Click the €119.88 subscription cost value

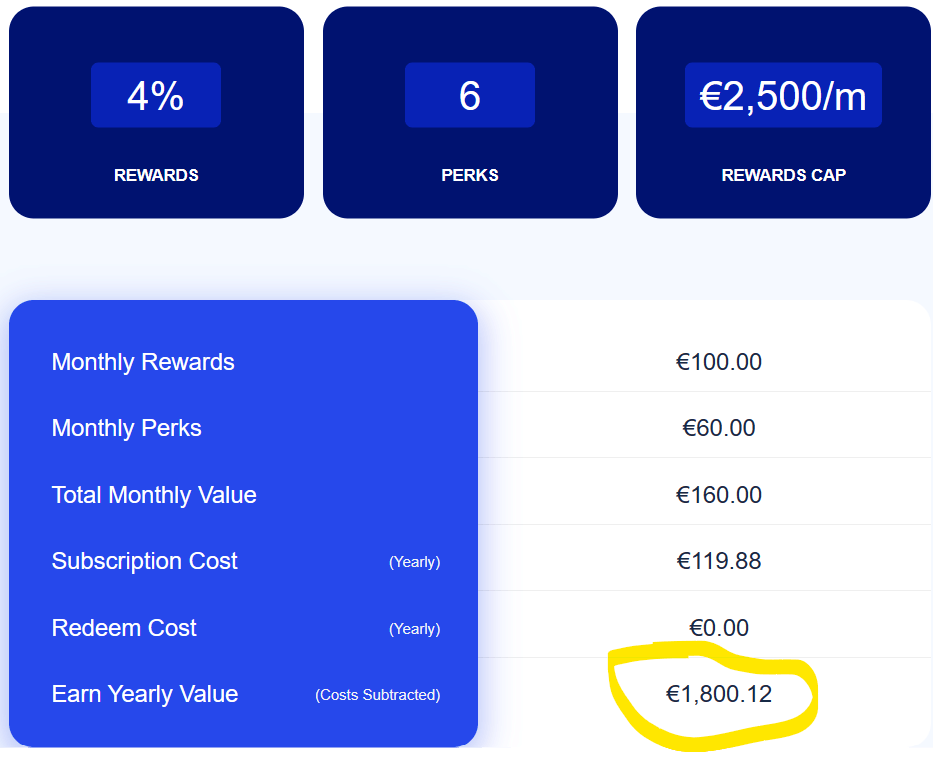[x=718, y=561]
